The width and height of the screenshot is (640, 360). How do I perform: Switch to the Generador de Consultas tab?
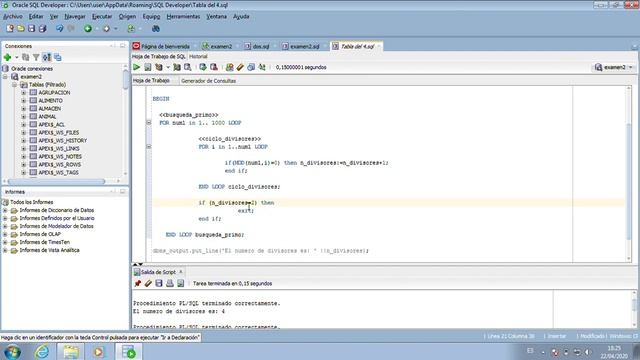tap(209, 81)
